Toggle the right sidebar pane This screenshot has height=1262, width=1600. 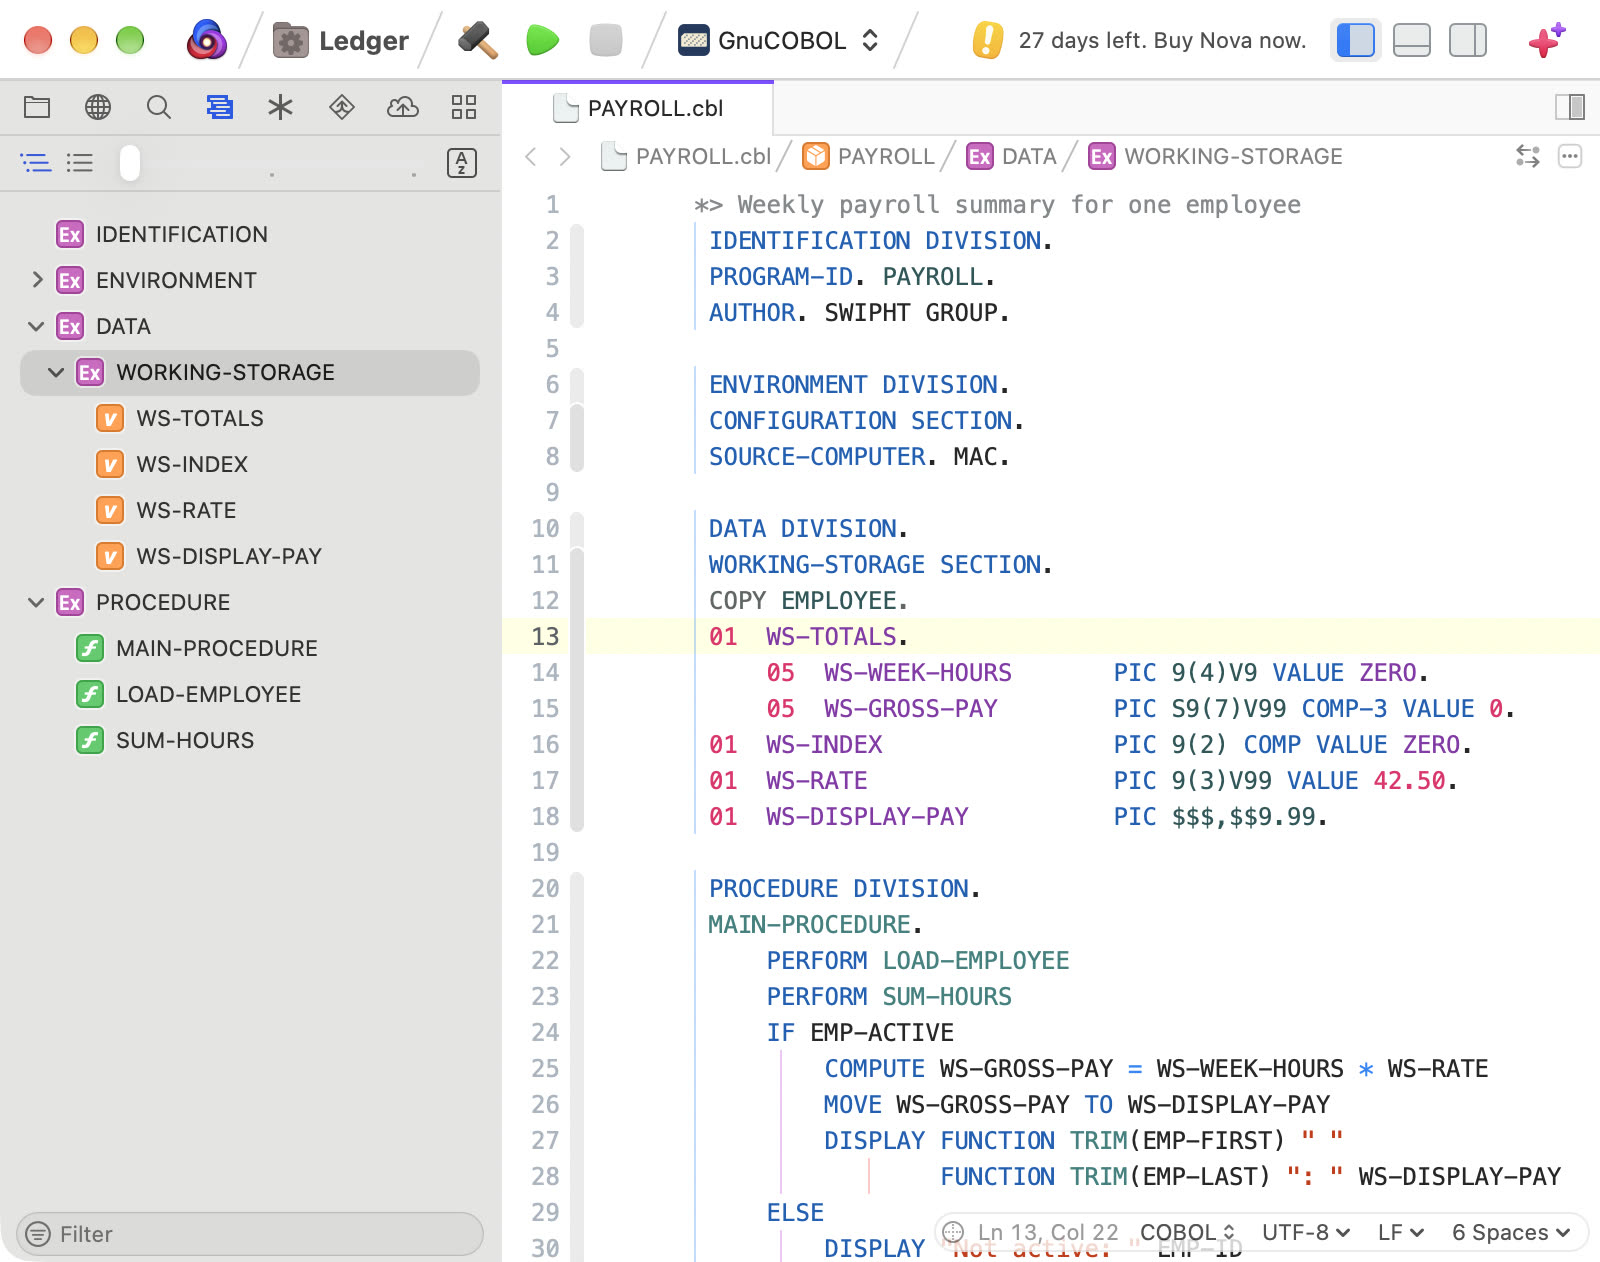(x=1468, y=40)
